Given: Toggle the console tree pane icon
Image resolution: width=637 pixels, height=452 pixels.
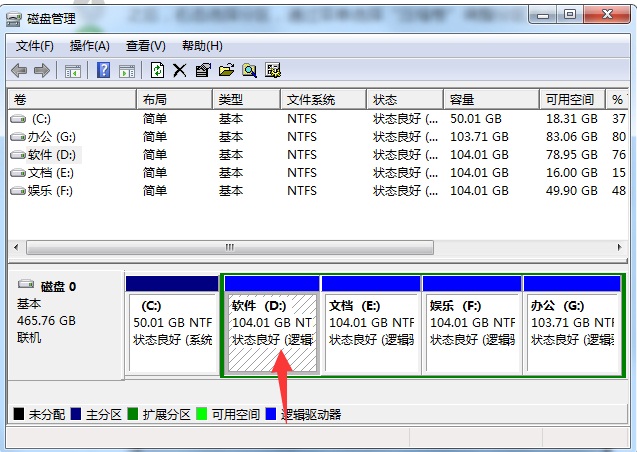Looking at the screenshot, I should tap(73, 71).
